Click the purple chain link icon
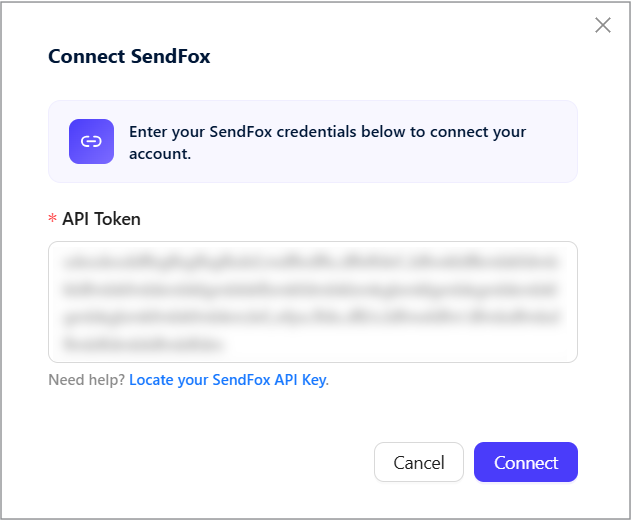The width and height of the screenshot is (631, 520). click(x=91, y=141)
